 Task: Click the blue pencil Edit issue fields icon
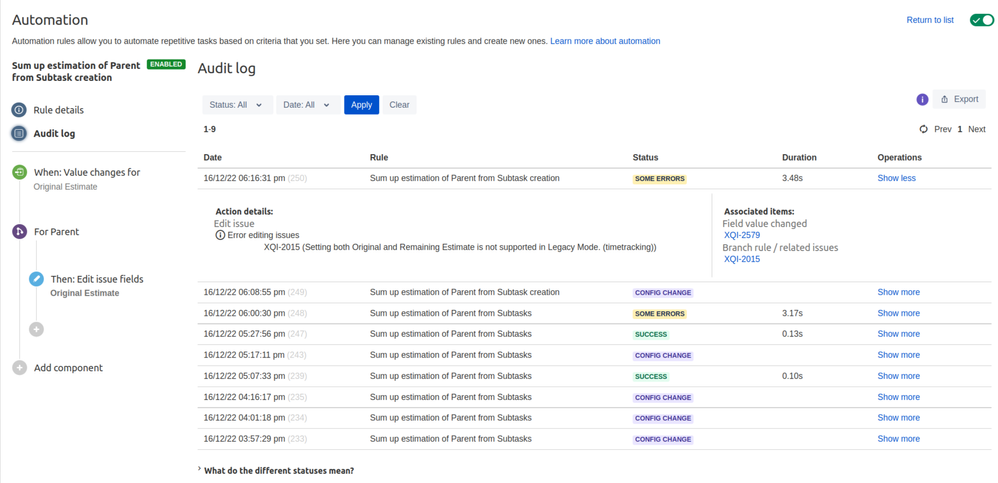(36, 279)
